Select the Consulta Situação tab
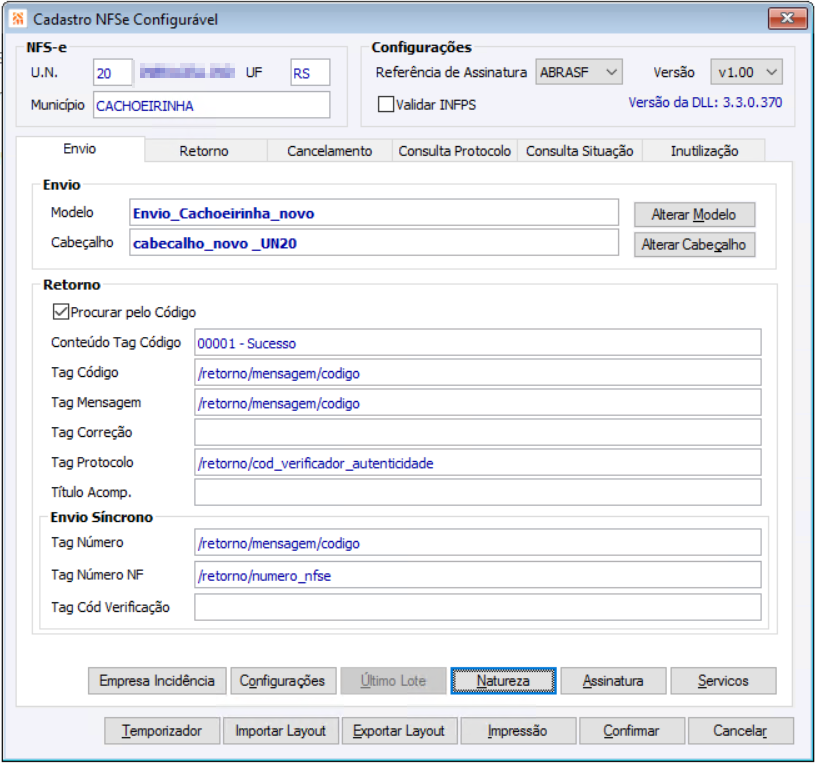815x763 pixels. (x=580, y=151)
